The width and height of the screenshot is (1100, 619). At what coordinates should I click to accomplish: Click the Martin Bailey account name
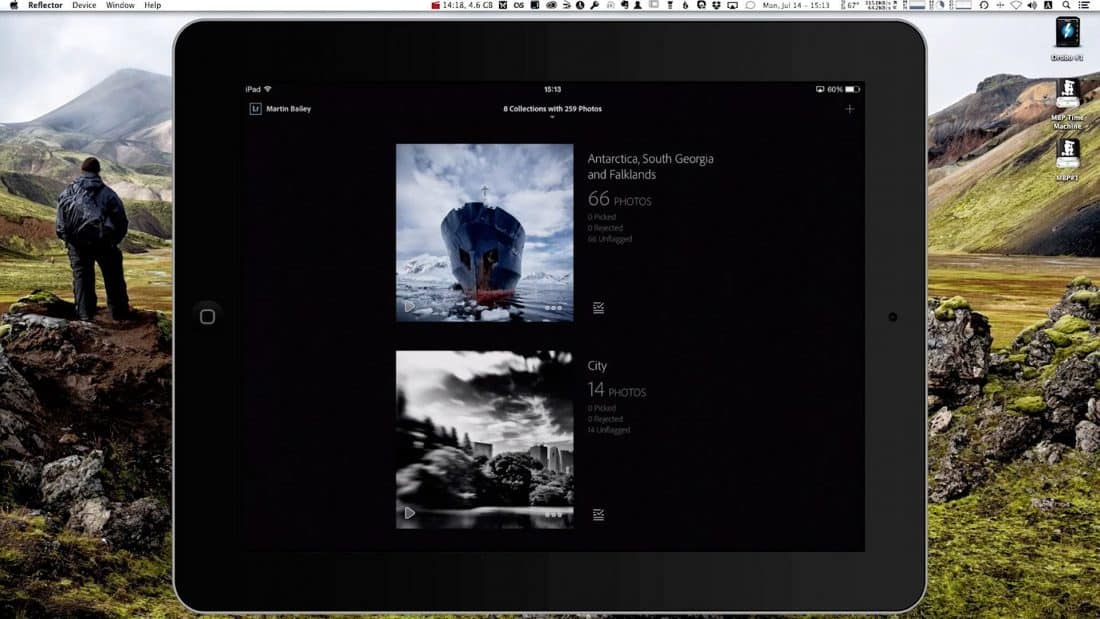coord(288,109)
